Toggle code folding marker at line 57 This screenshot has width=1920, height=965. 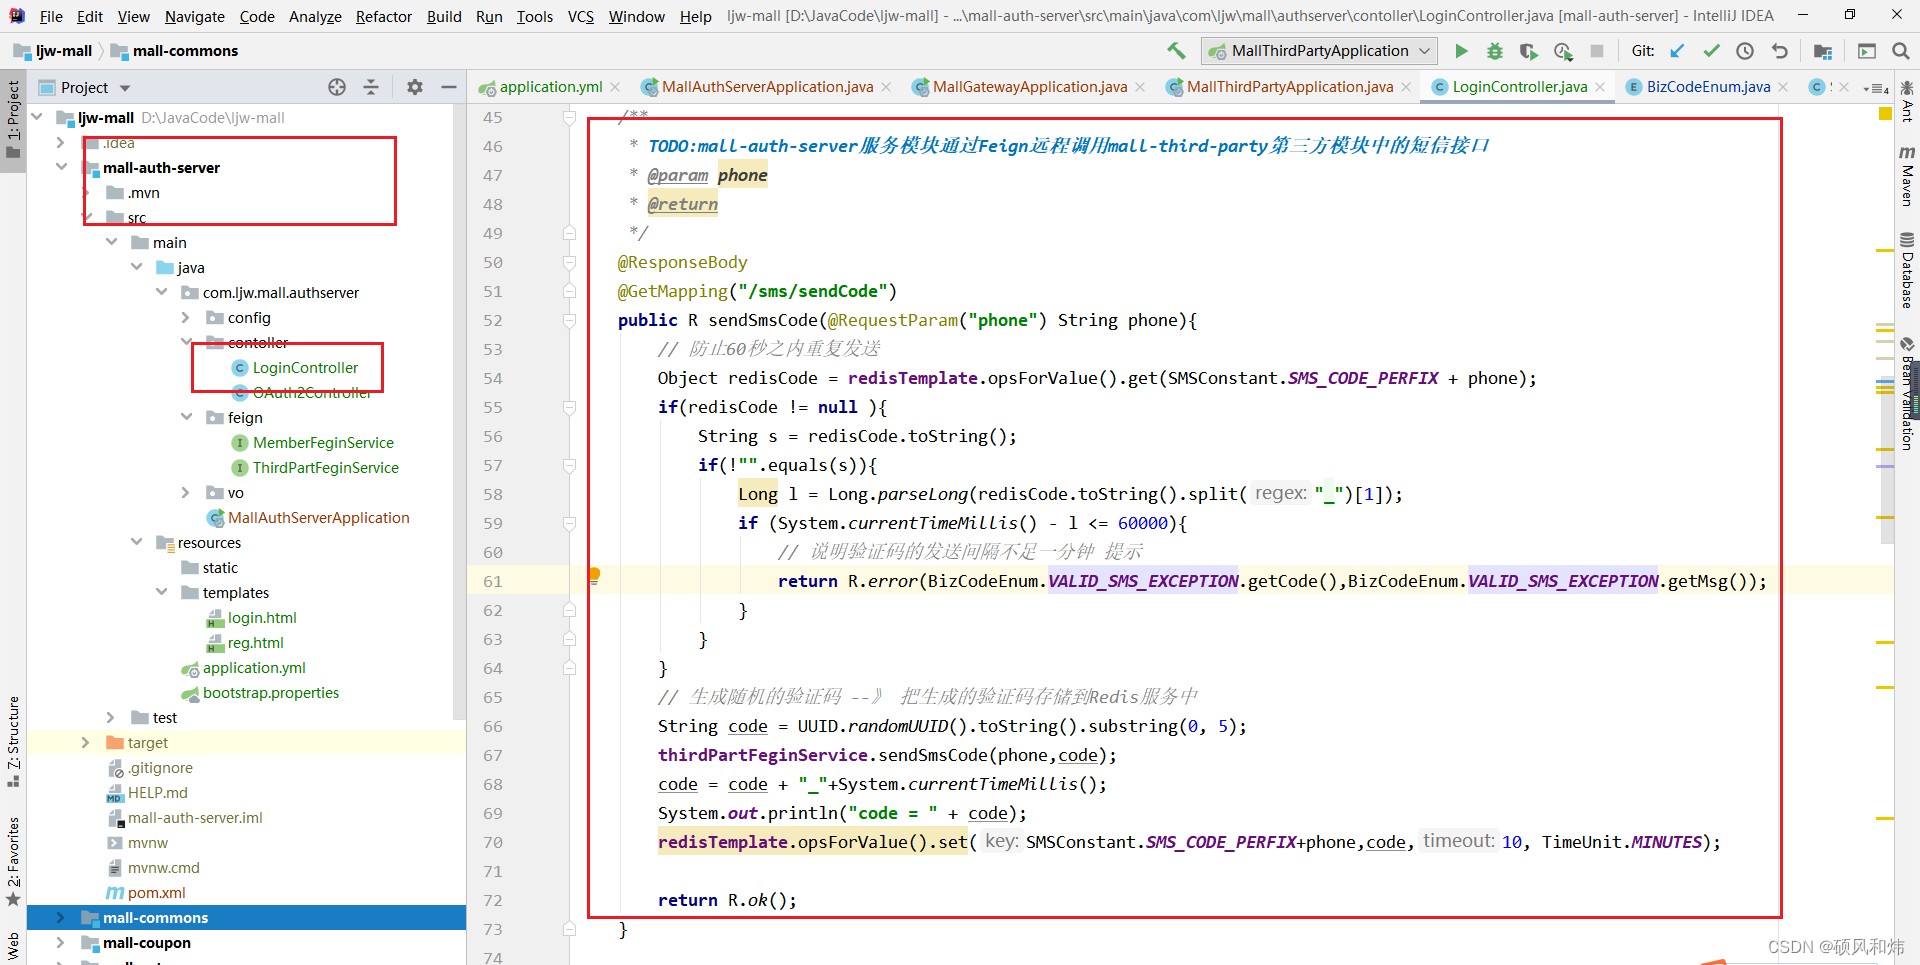[x=569, y=465]
